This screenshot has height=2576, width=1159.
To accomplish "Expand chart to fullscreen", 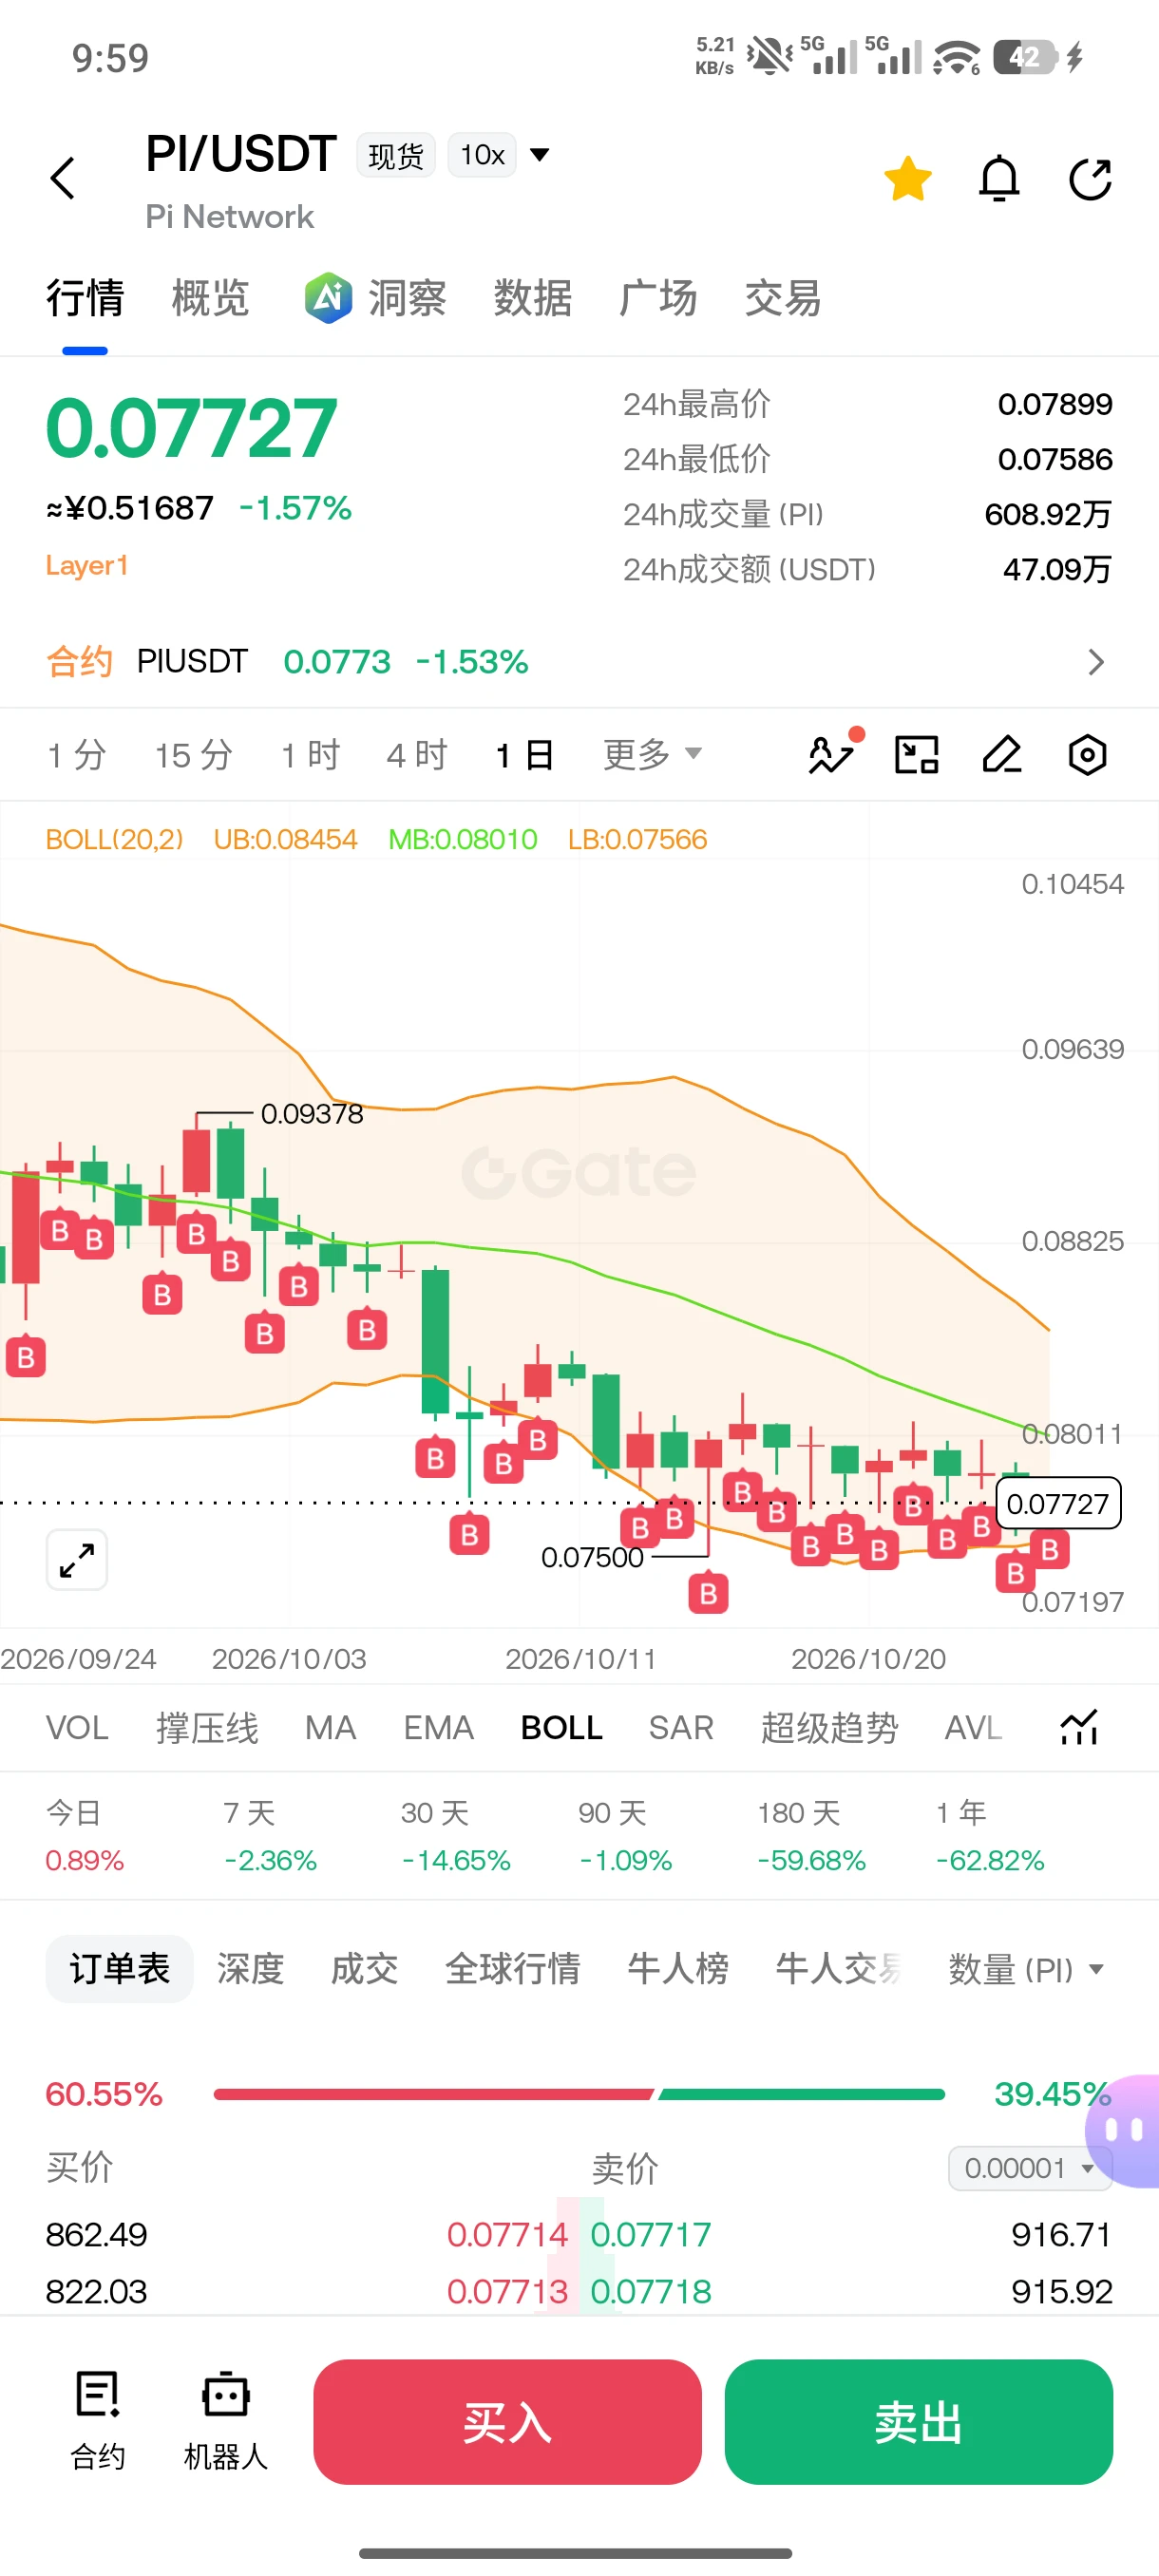I will coord(77,1559).
